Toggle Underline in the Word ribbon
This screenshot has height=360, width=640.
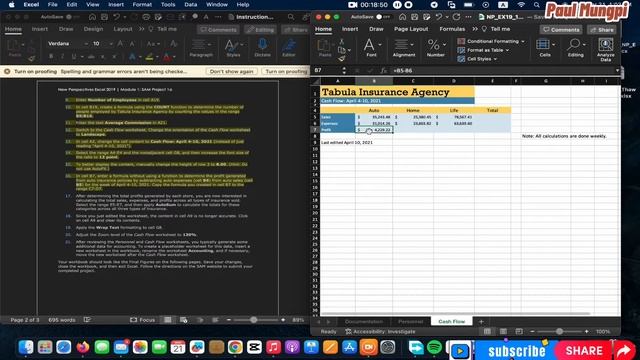coord(74,56)
